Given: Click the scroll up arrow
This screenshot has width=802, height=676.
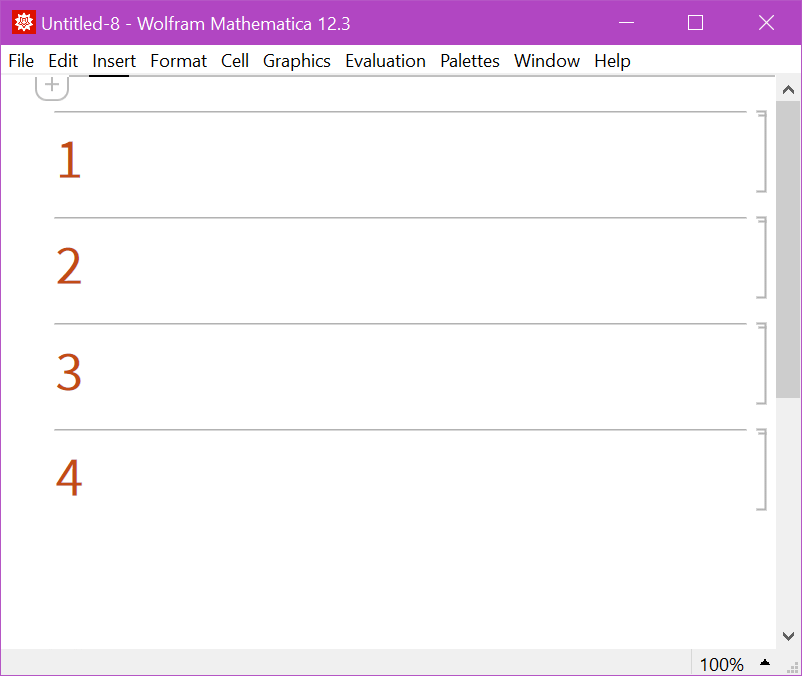Looking at the screenshot, I should (x=788, y=90).
